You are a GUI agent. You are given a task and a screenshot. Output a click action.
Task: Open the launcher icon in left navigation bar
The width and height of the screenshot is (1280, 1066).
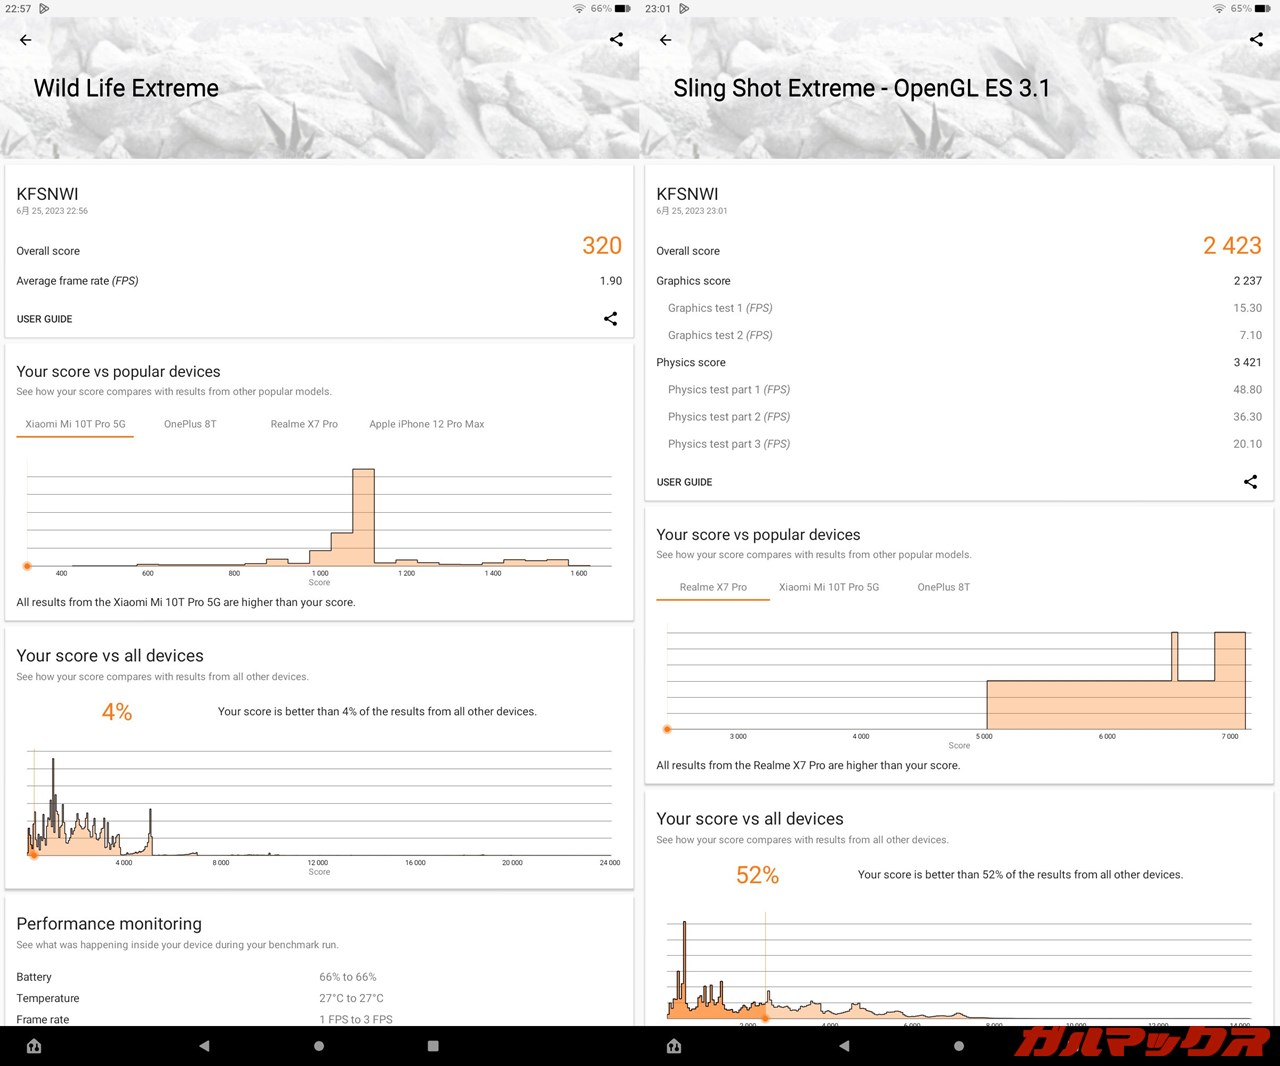pos(34,1046)
